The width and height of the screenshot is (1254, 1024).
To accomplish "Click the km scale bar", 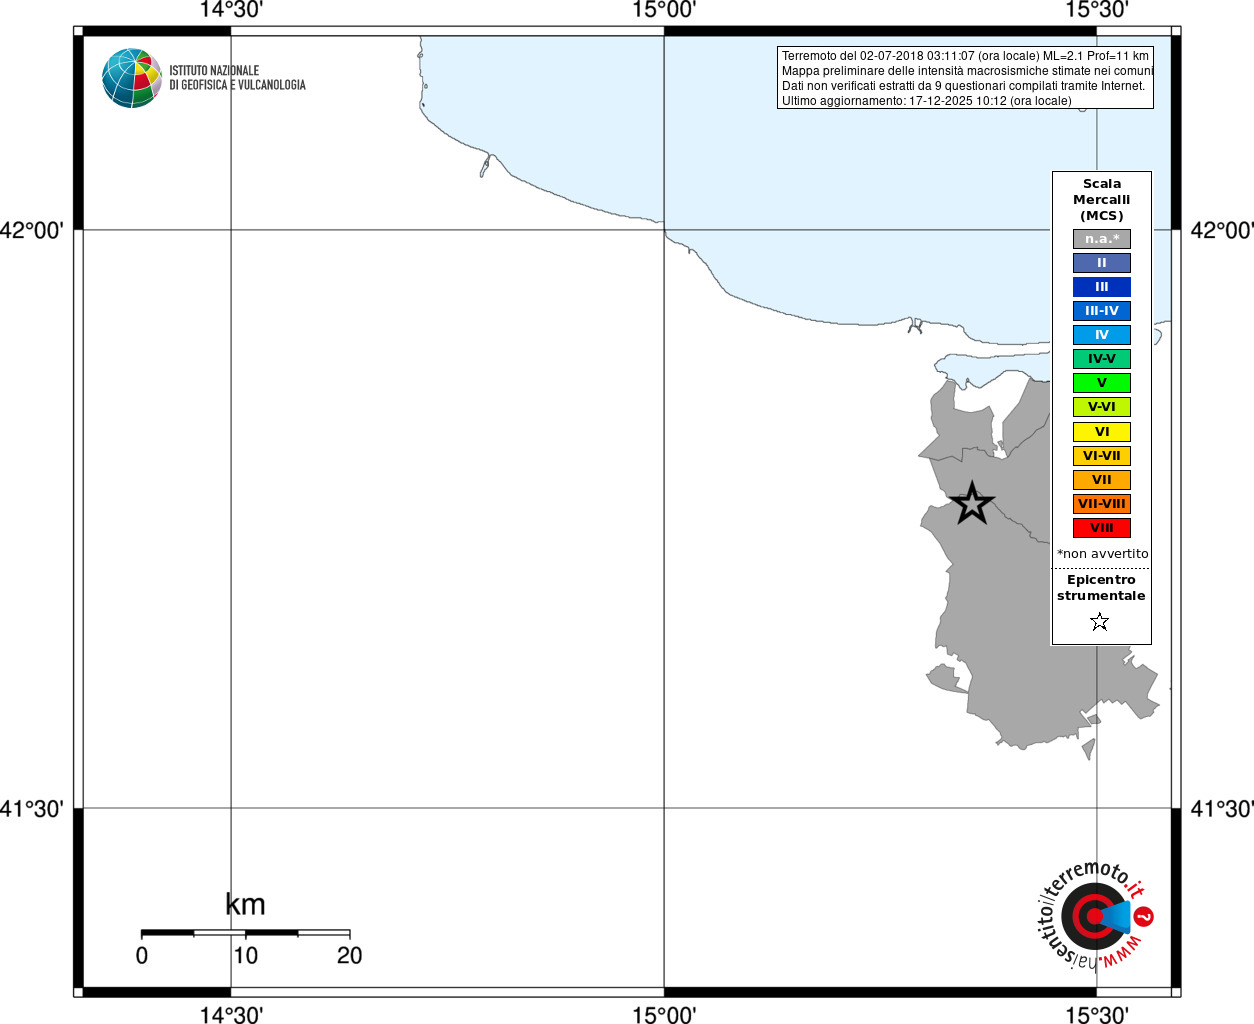I will click(245, 933).
